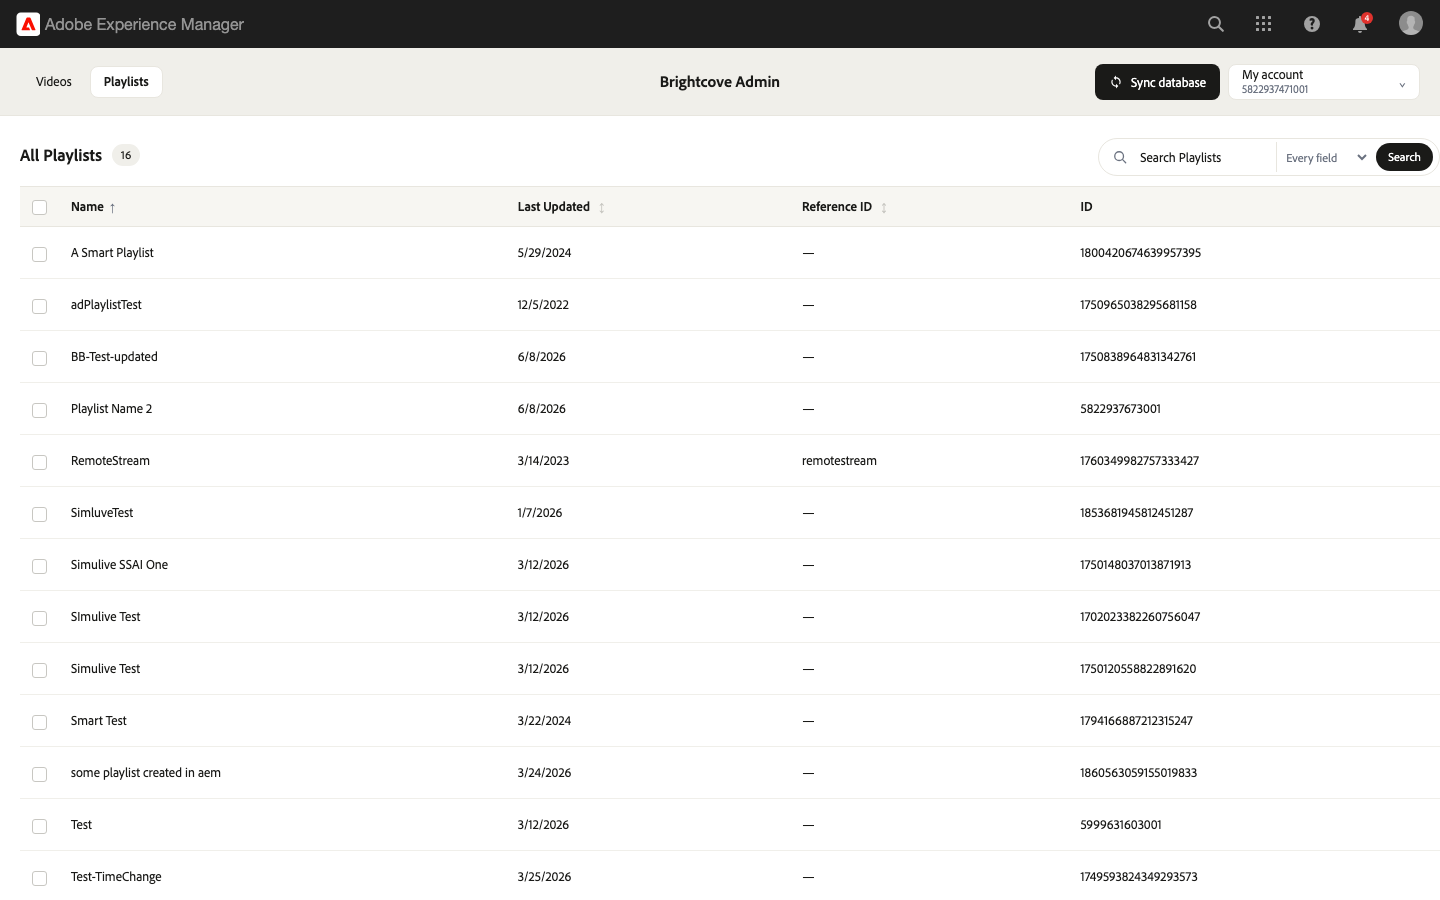The image size is (1440, 900).
Task: Open the Simulive SSAI One playlist
Action: click(x=119, y=565)
